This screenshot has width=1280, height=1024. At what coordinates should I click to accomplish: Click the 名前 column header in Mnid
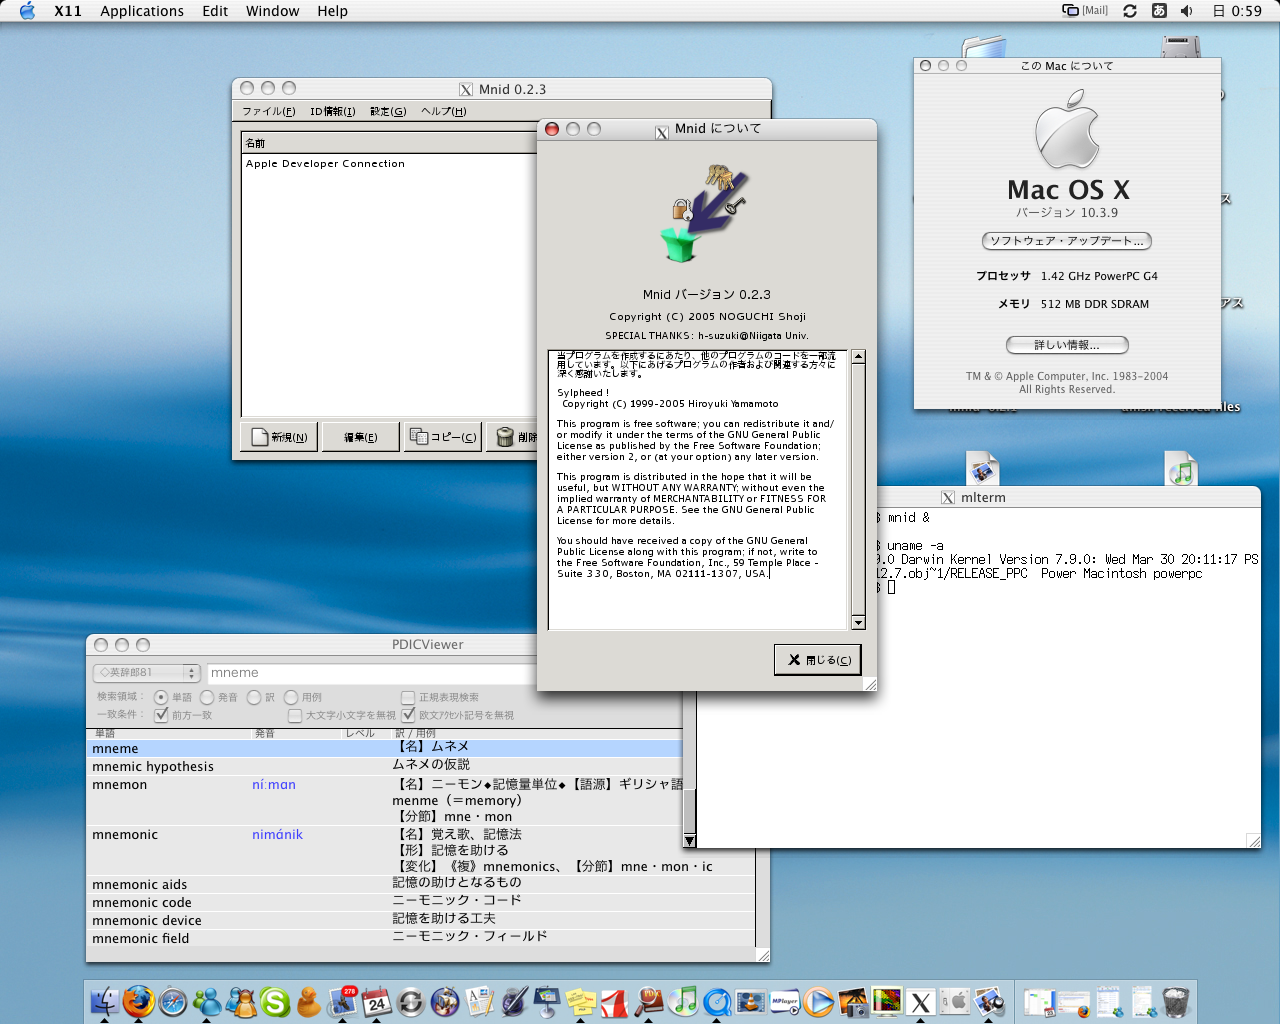(x=390, y=143)
